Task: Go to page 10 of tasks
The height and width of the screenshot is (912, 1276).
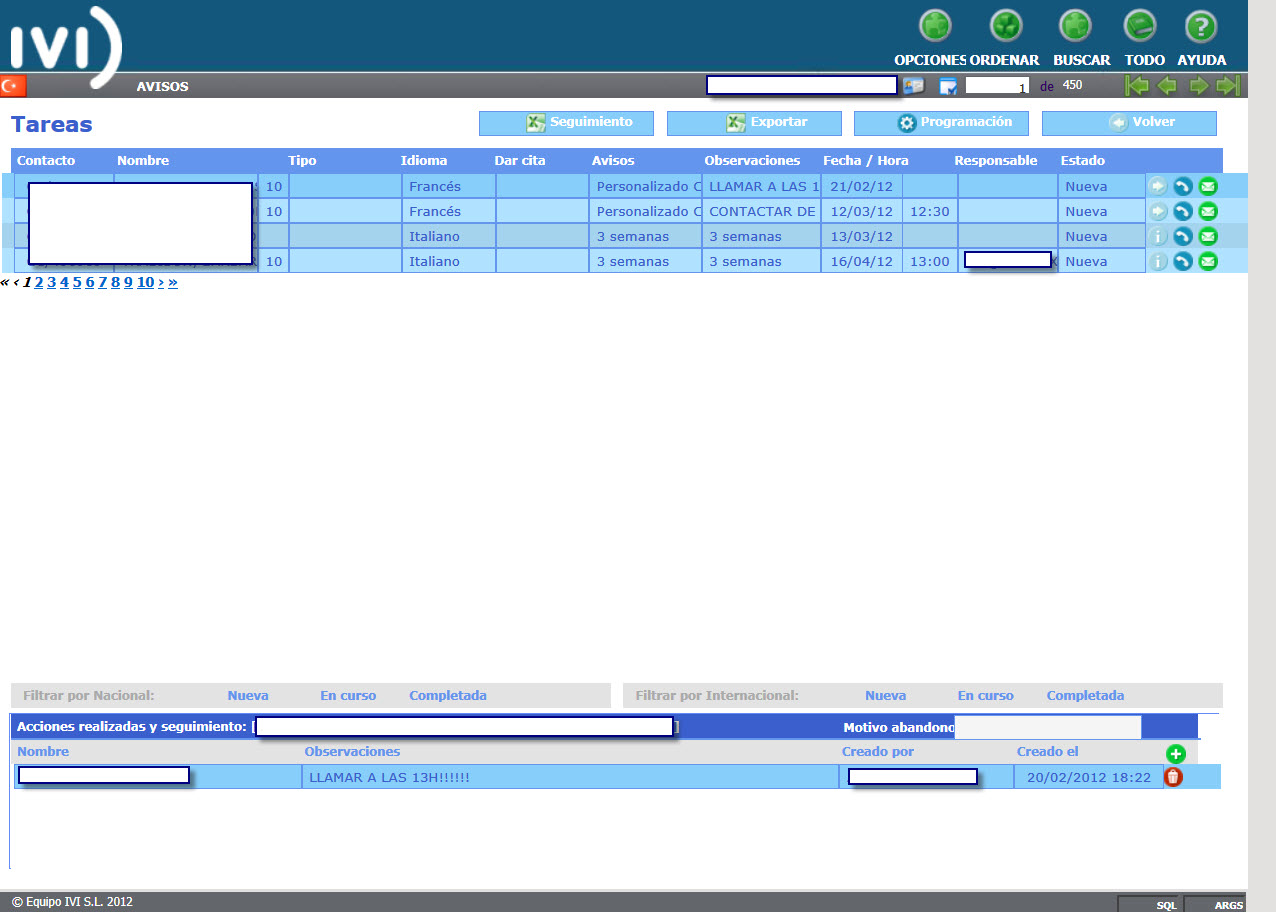Action: click(x=145, y=282)
